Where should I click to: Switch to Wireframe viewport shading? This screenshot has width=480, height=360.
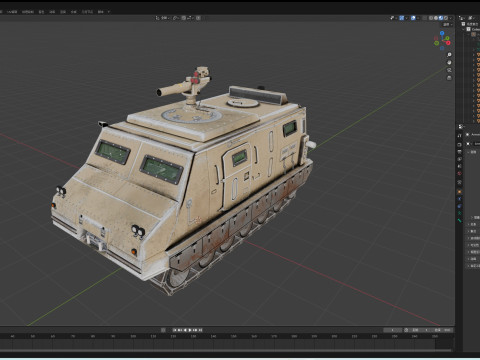[431, 18]
